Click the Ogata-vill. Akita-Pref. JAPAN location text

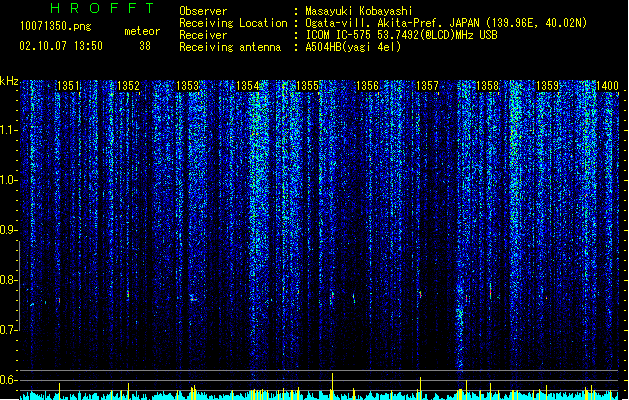[x=446, y=23]
